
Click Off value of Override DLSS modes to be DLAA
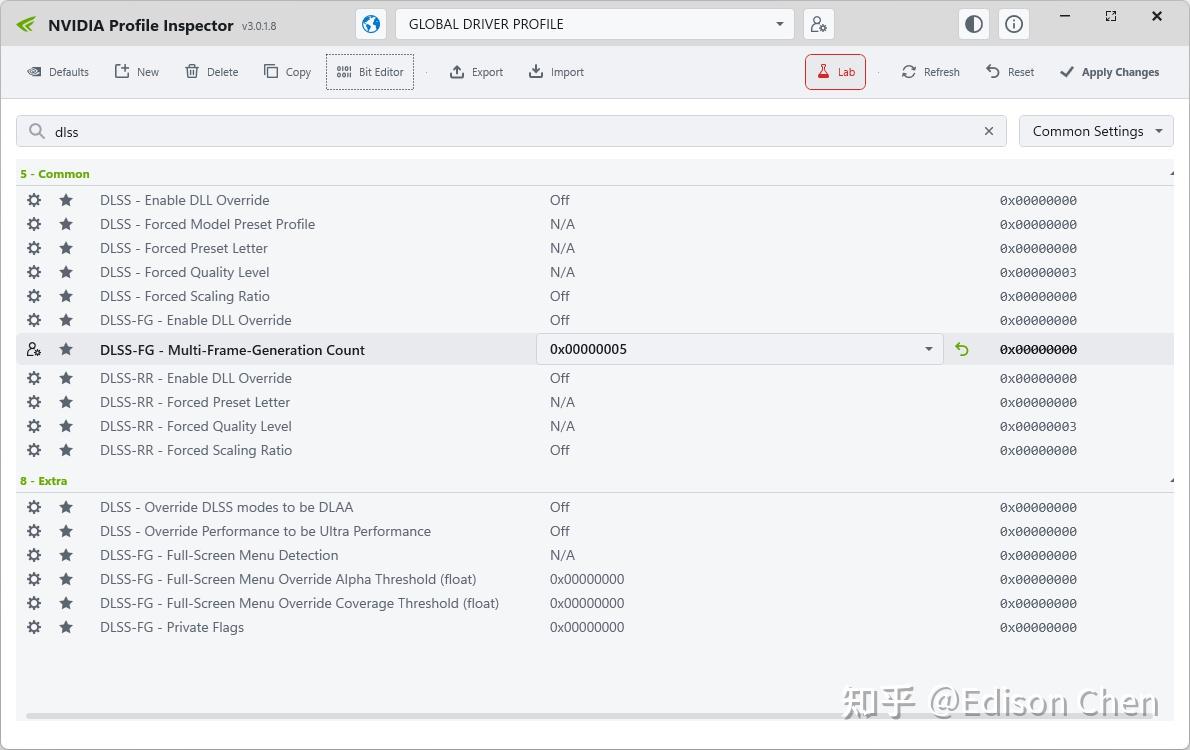[x=559, y=507]
